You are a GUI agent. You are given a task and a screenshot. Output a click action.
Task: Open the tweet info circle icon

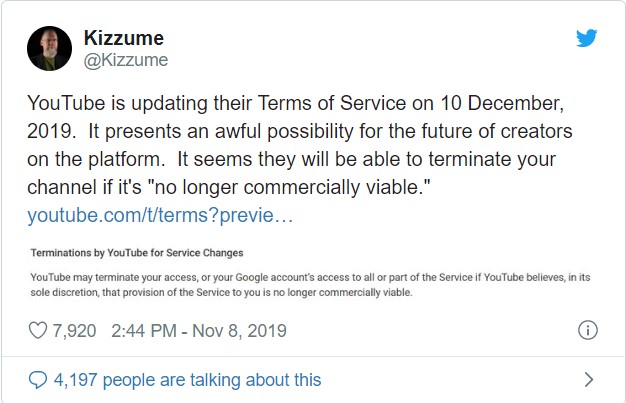[588, 330]
